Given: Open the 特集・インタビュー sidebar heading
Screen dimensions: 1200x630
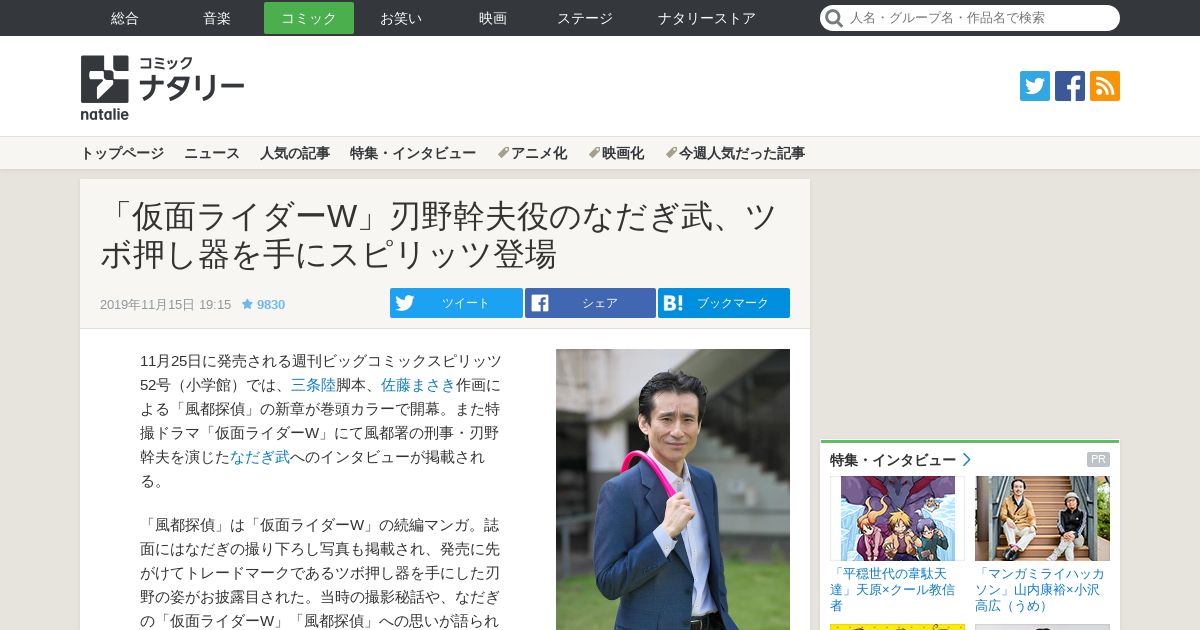Looking at the screenshot, I should [x=893, y=460].
